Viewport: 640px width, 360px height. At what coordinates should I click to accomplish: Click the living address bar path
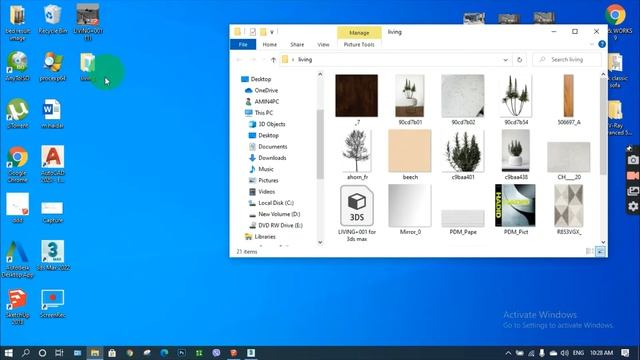[x=305, y=60]
